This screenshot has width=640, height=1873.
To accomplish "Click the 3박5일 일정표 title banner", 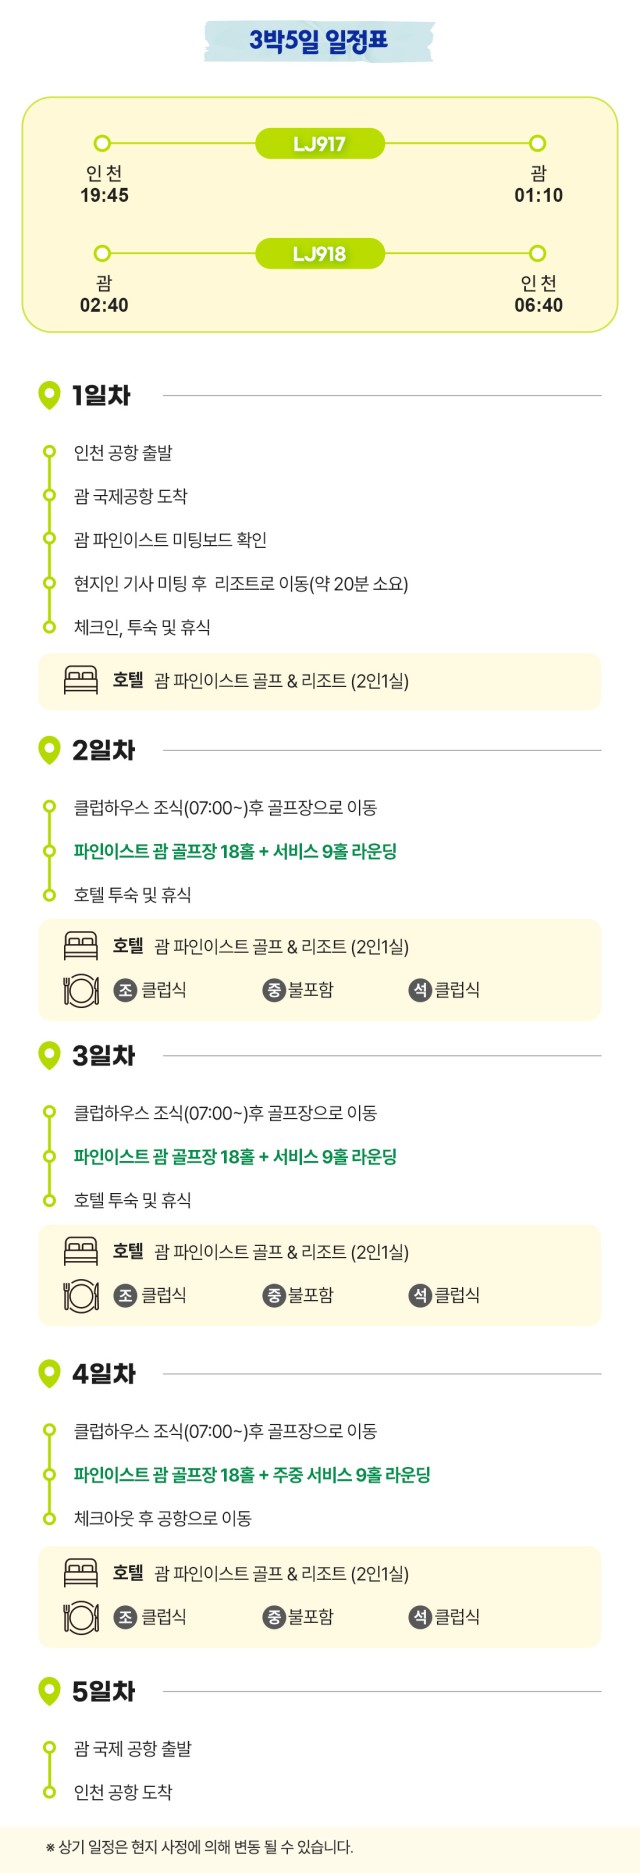I will (x=319, y=41).
